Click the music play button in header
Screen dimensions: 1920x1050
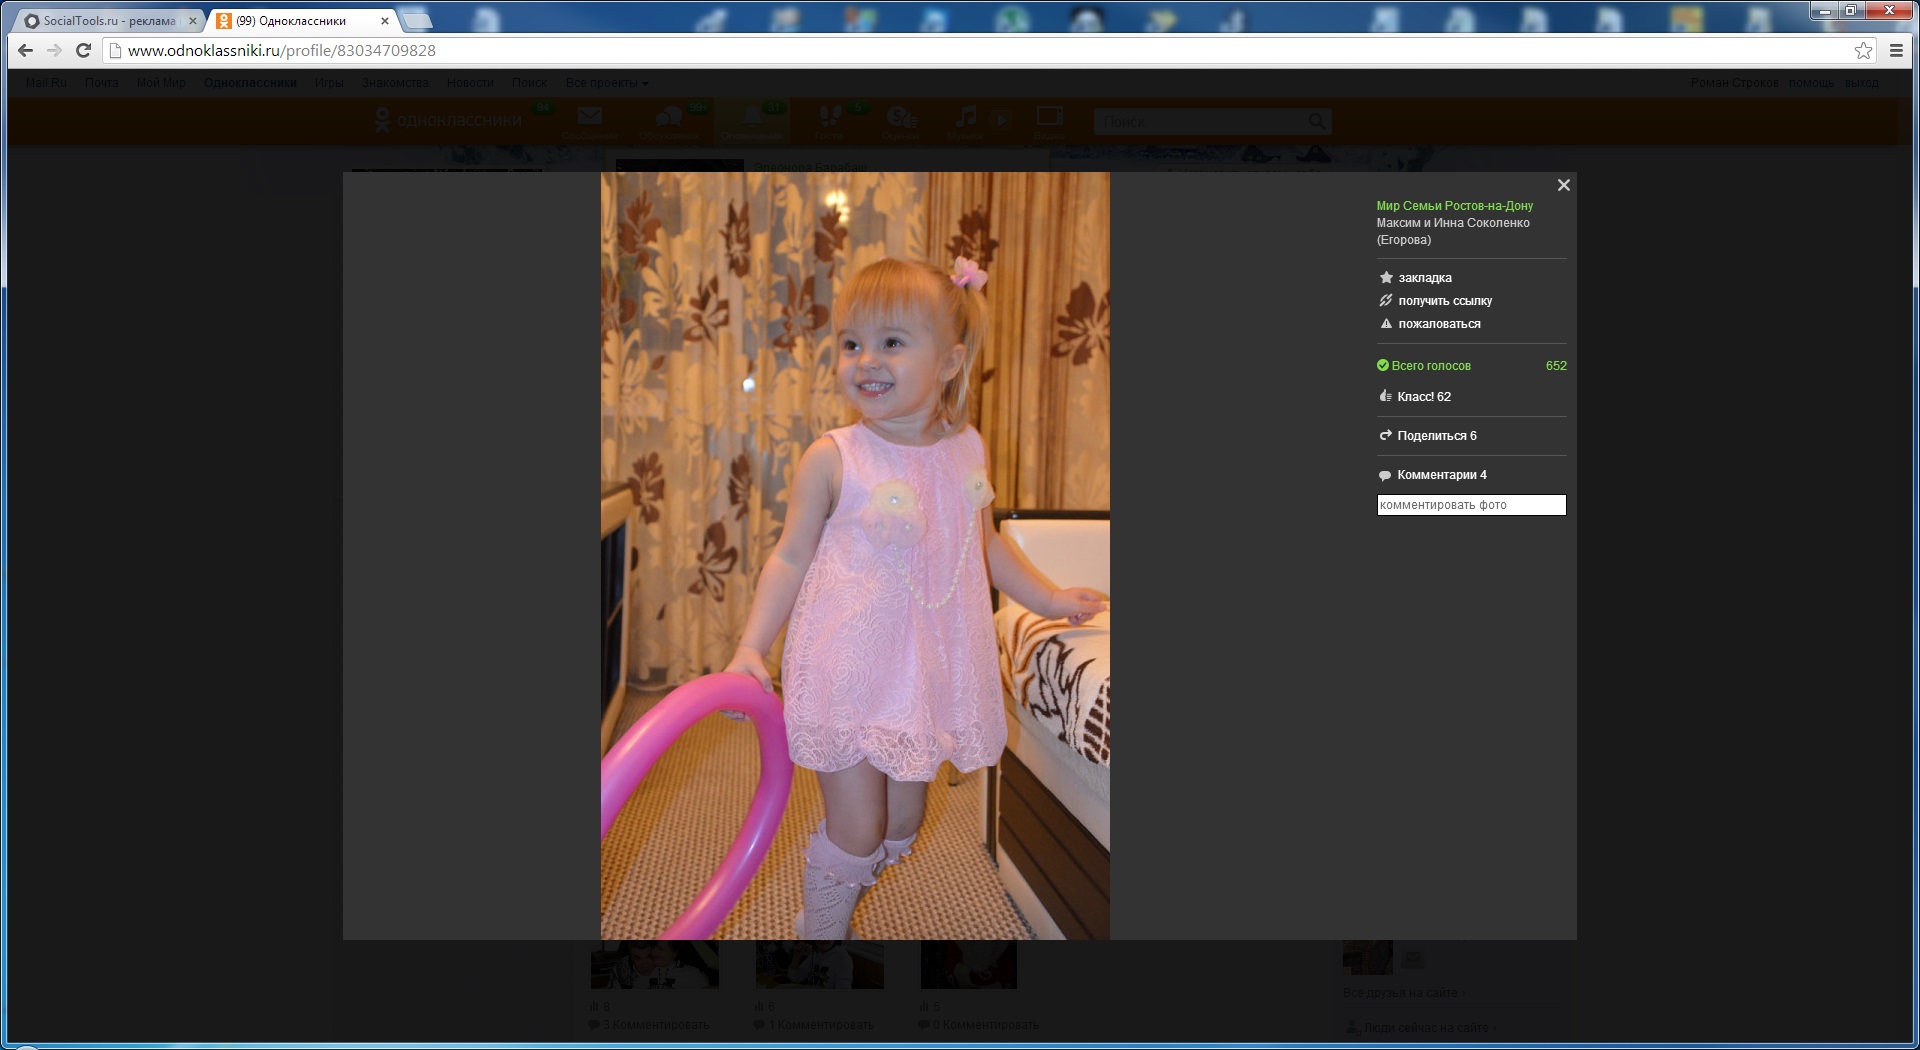click(1002, 120)
